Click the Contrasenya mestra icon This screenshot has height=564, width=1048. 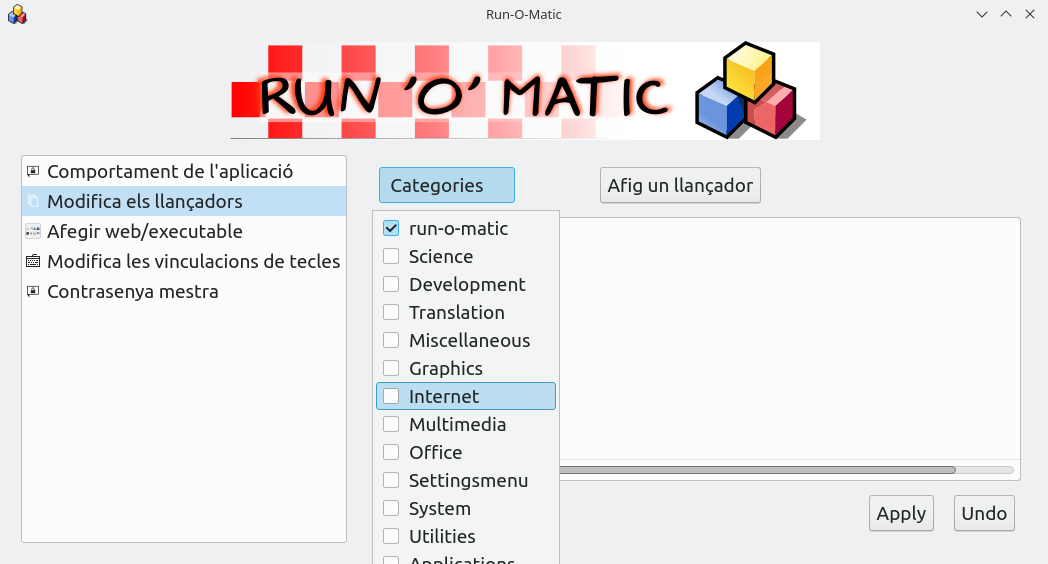coord(33,292)
